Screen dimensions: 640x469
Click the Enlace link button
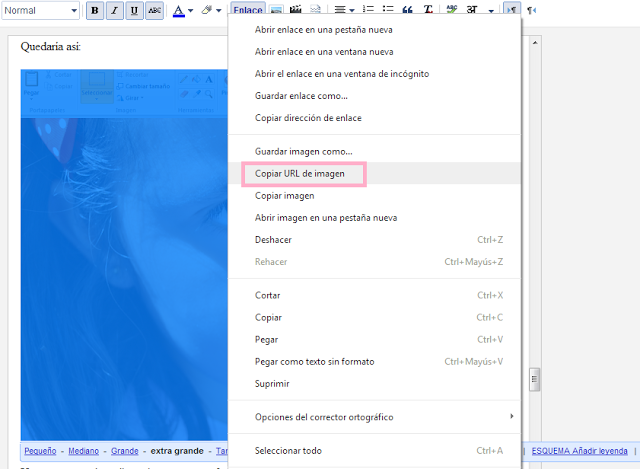click(x=248, y=10)
